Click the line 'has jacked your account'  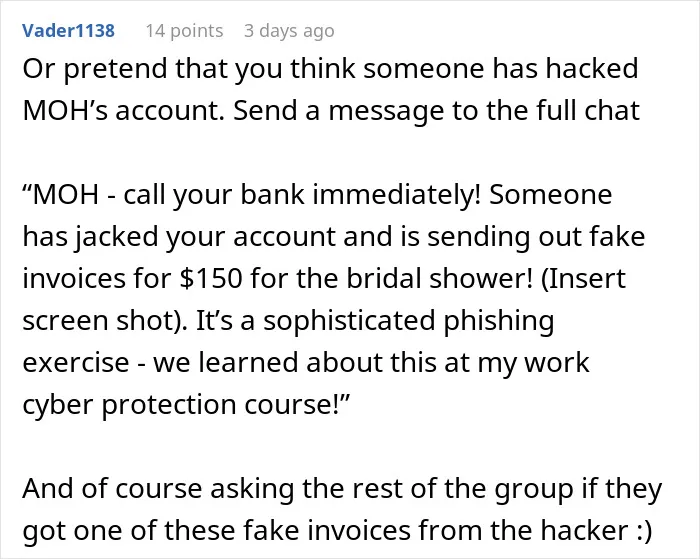pyautogui.click(x=334, y=237)
